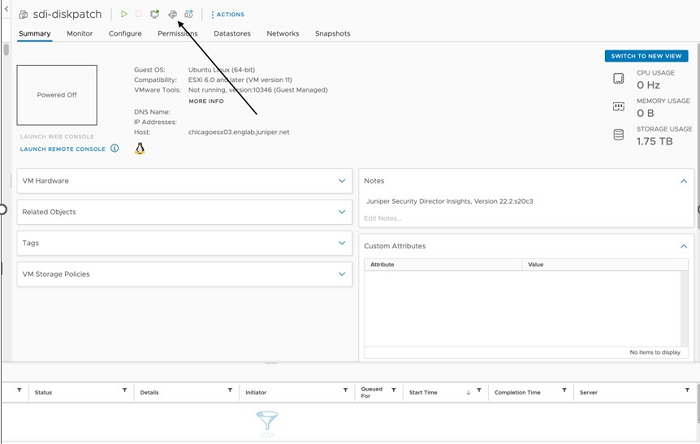
Task: Click the red power off stop icon
Action: [139, 14]
